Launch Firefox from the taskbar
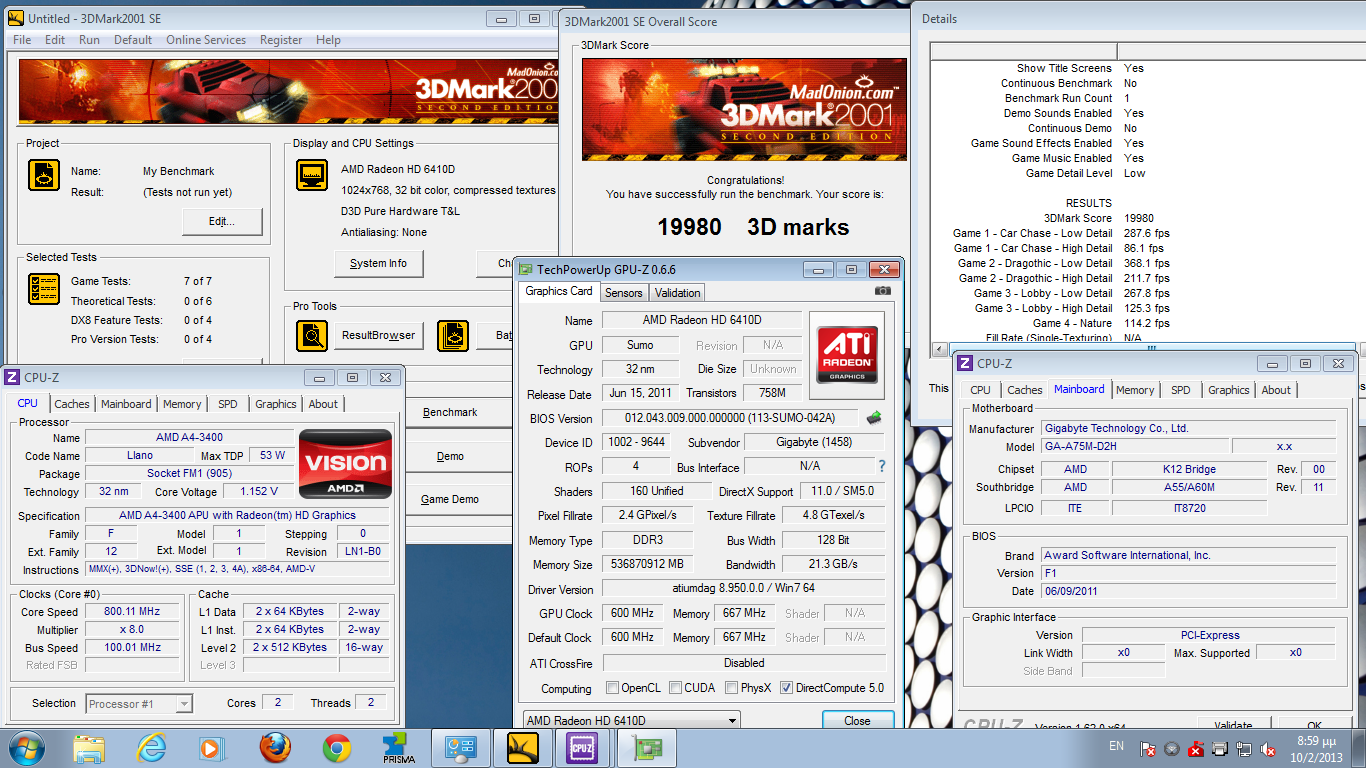 (x=274, y=748)
